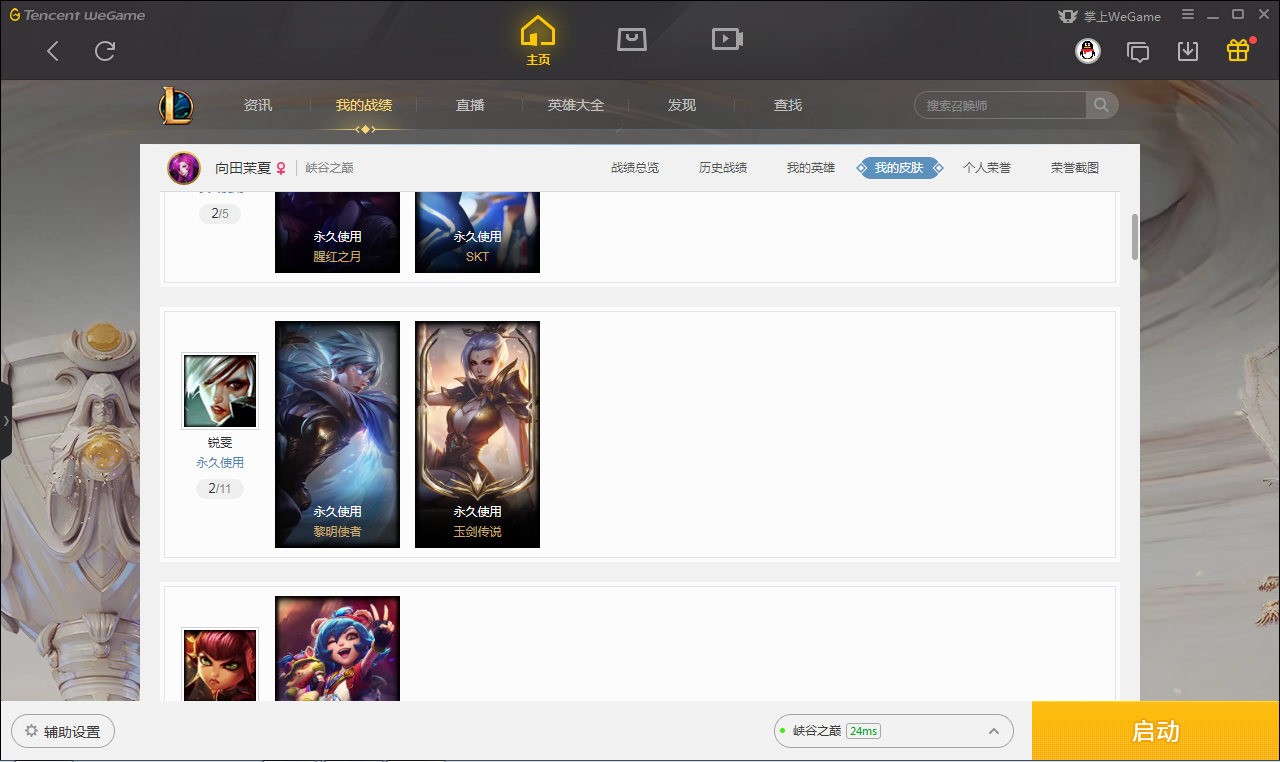Viewport: 1280px width, 762px height.
Task: Open the 查找 search tab
Action: click(x=788, y=105)
